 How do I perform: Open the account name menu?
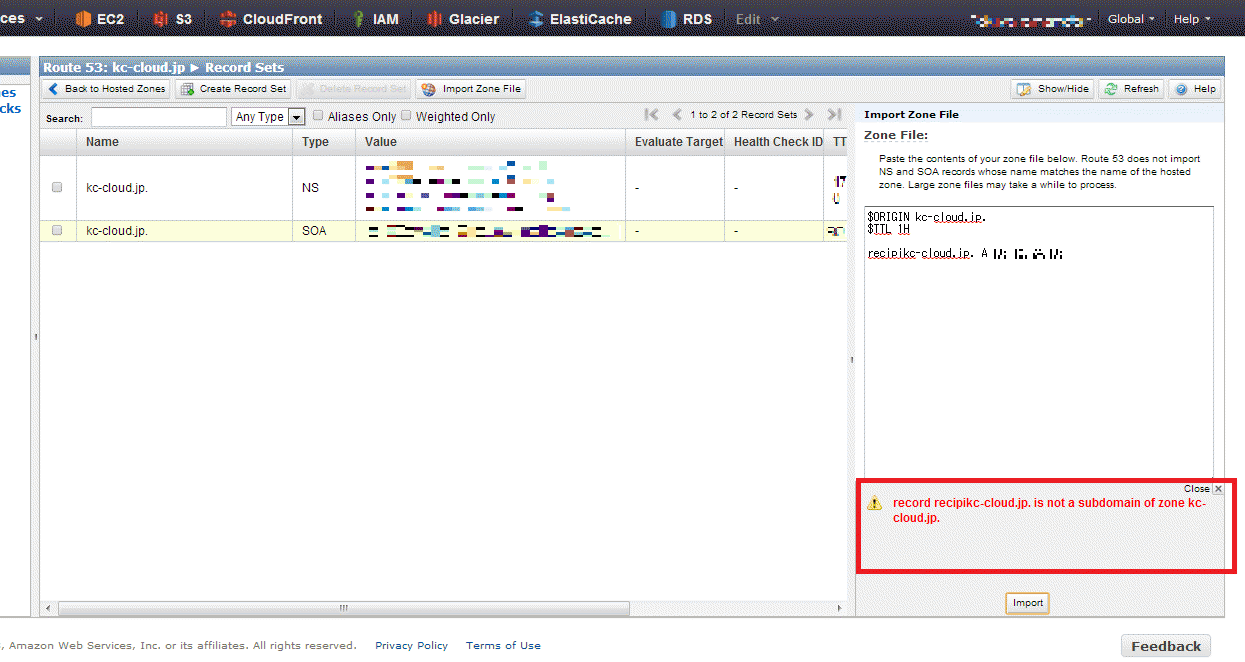tap(1031, 19)
